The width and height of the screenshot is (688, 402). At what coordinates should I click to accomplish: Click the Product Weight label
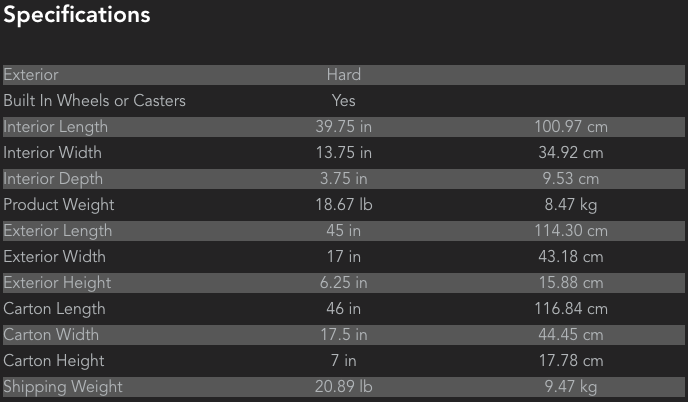click(59, 205)
